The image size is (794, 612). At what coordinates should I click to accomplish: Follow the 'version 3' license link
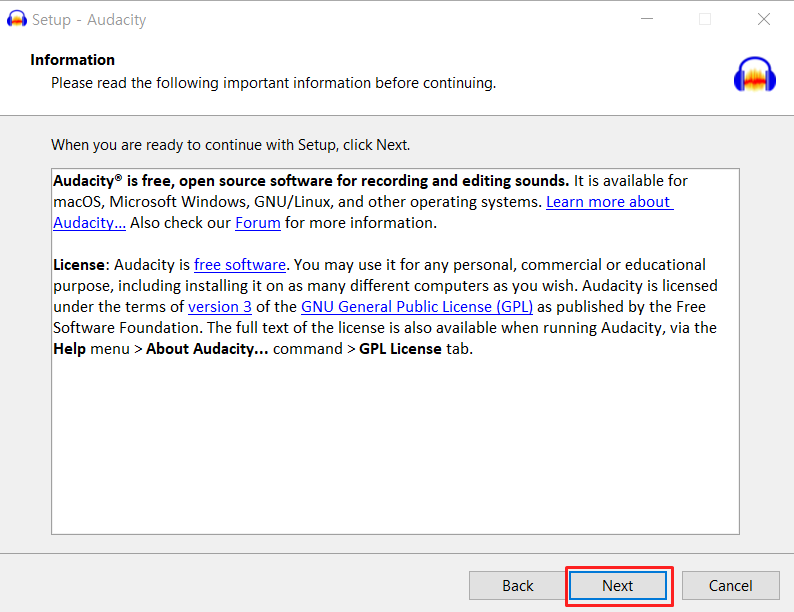tap(220, 307)
